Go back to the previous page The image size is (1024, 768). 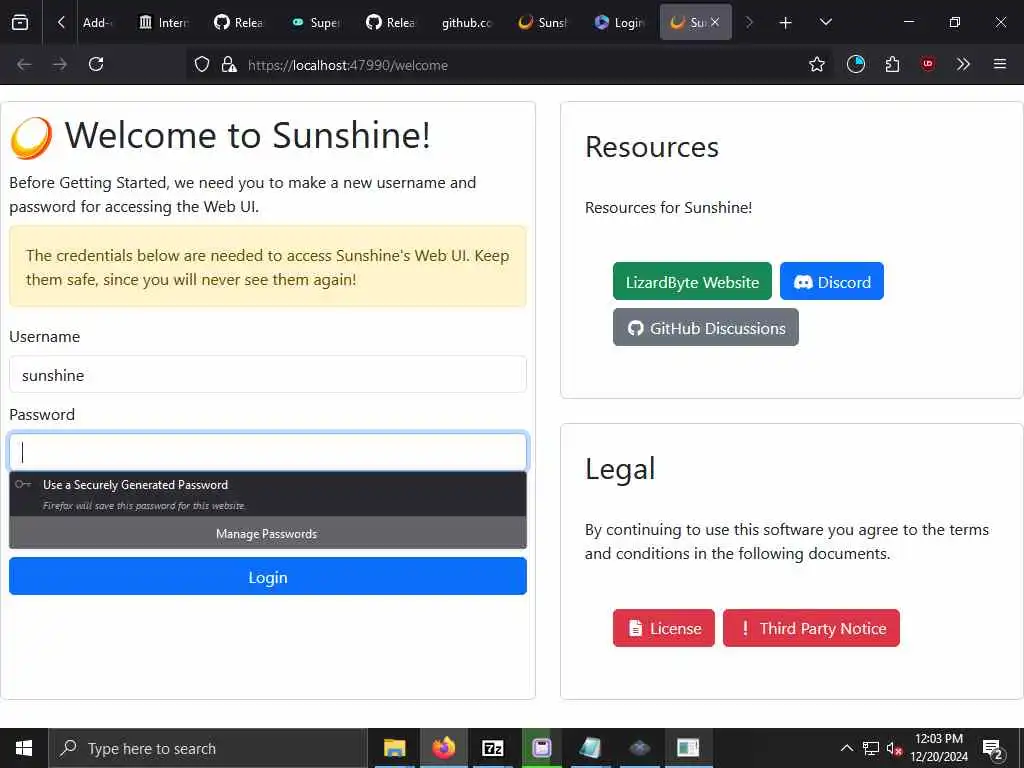tap(24, 64)
